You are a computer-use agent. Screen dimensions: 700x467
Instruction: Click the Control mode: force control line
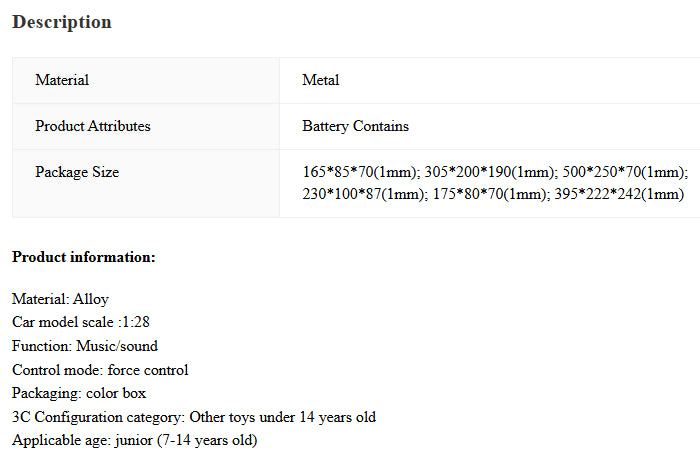[100, 370]
